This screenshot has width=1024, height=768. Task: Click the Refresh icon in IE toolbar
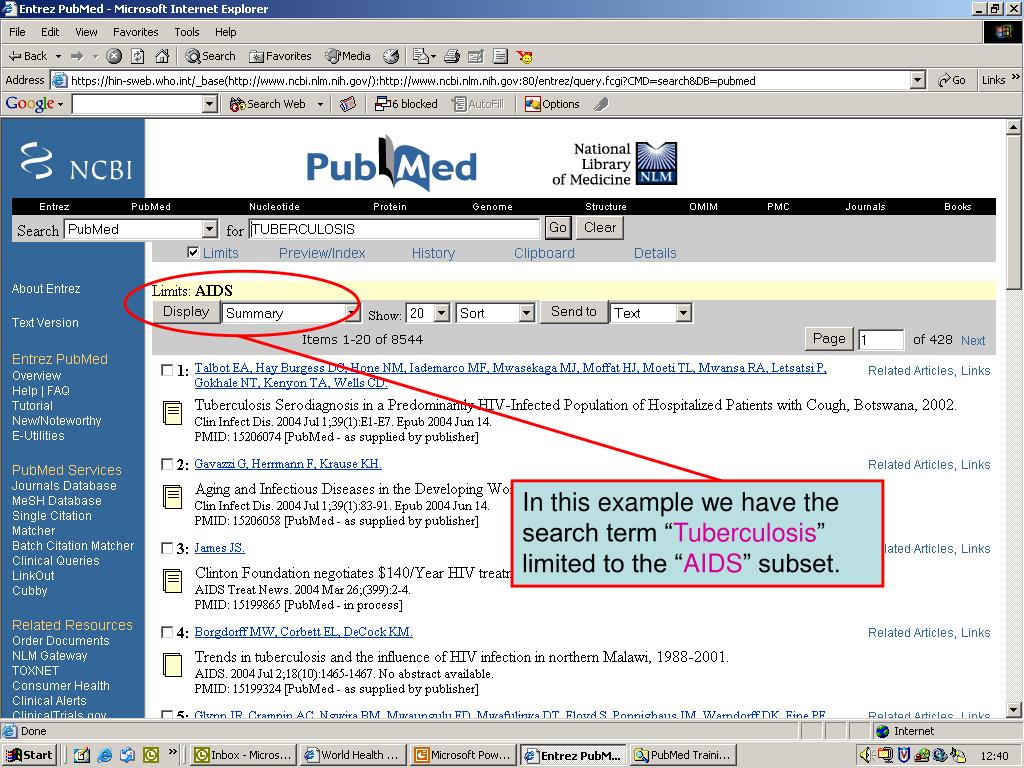pos(138,56)
